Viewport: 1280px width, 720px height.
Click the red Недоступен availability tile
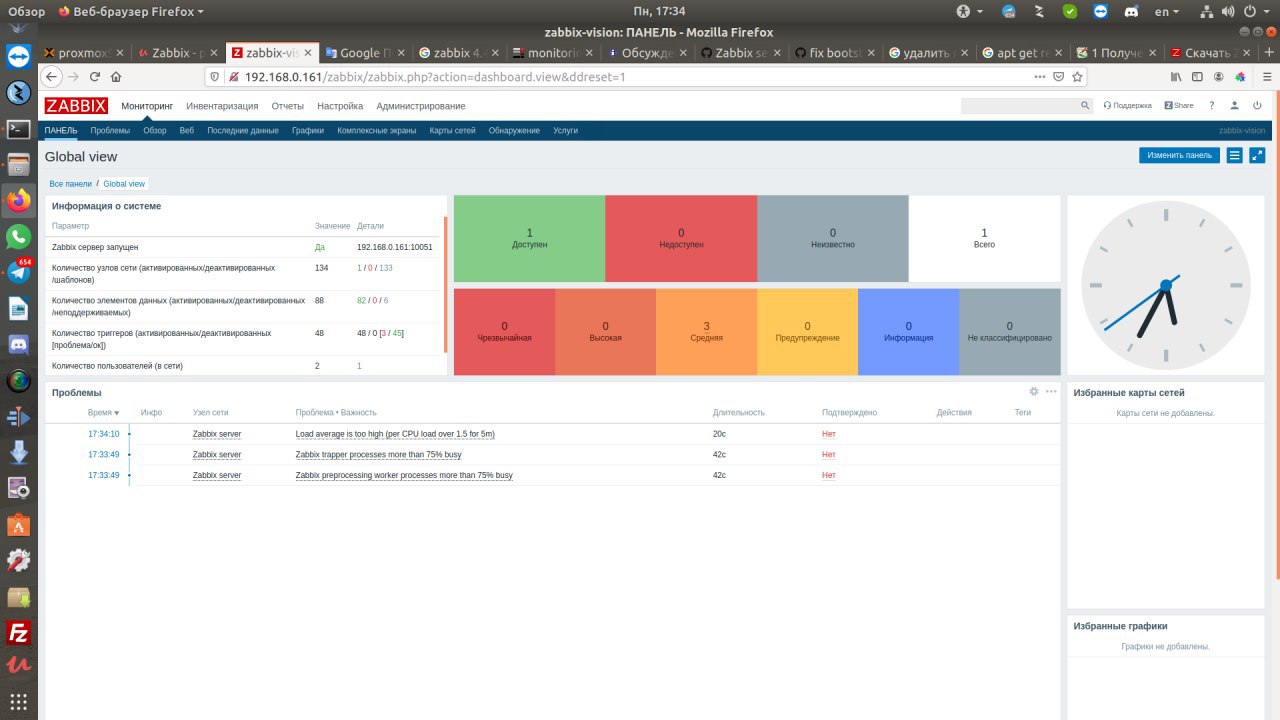click(681, 238)
